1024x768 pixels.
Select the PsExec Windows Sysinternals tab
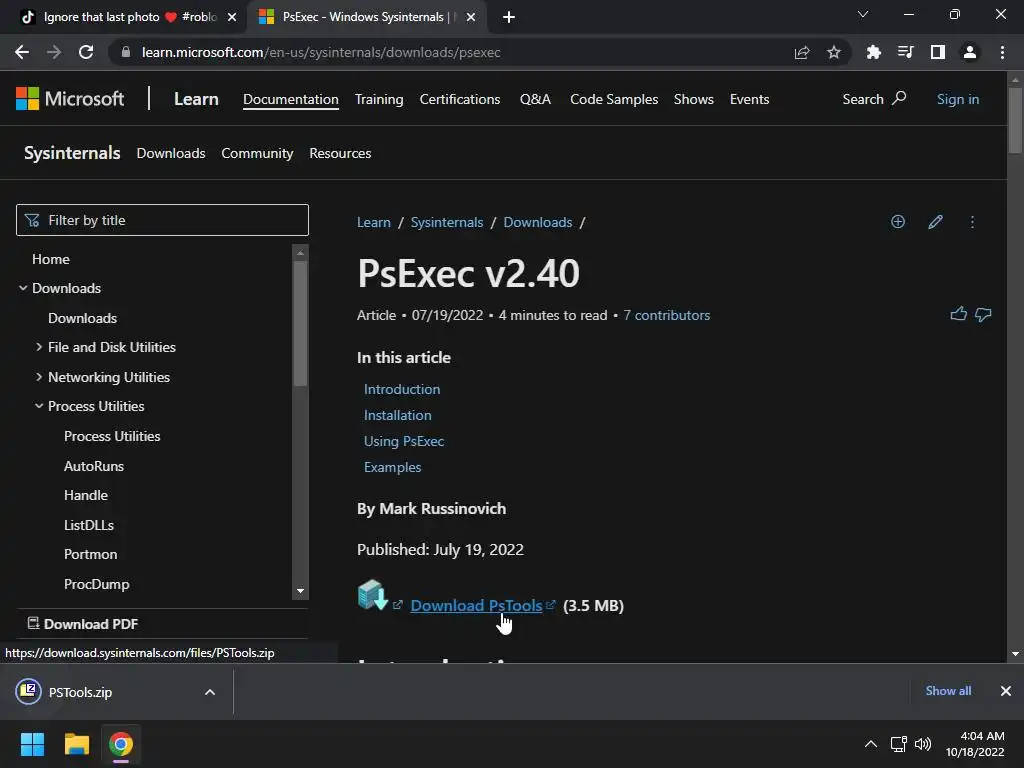[x=367, y=17]
